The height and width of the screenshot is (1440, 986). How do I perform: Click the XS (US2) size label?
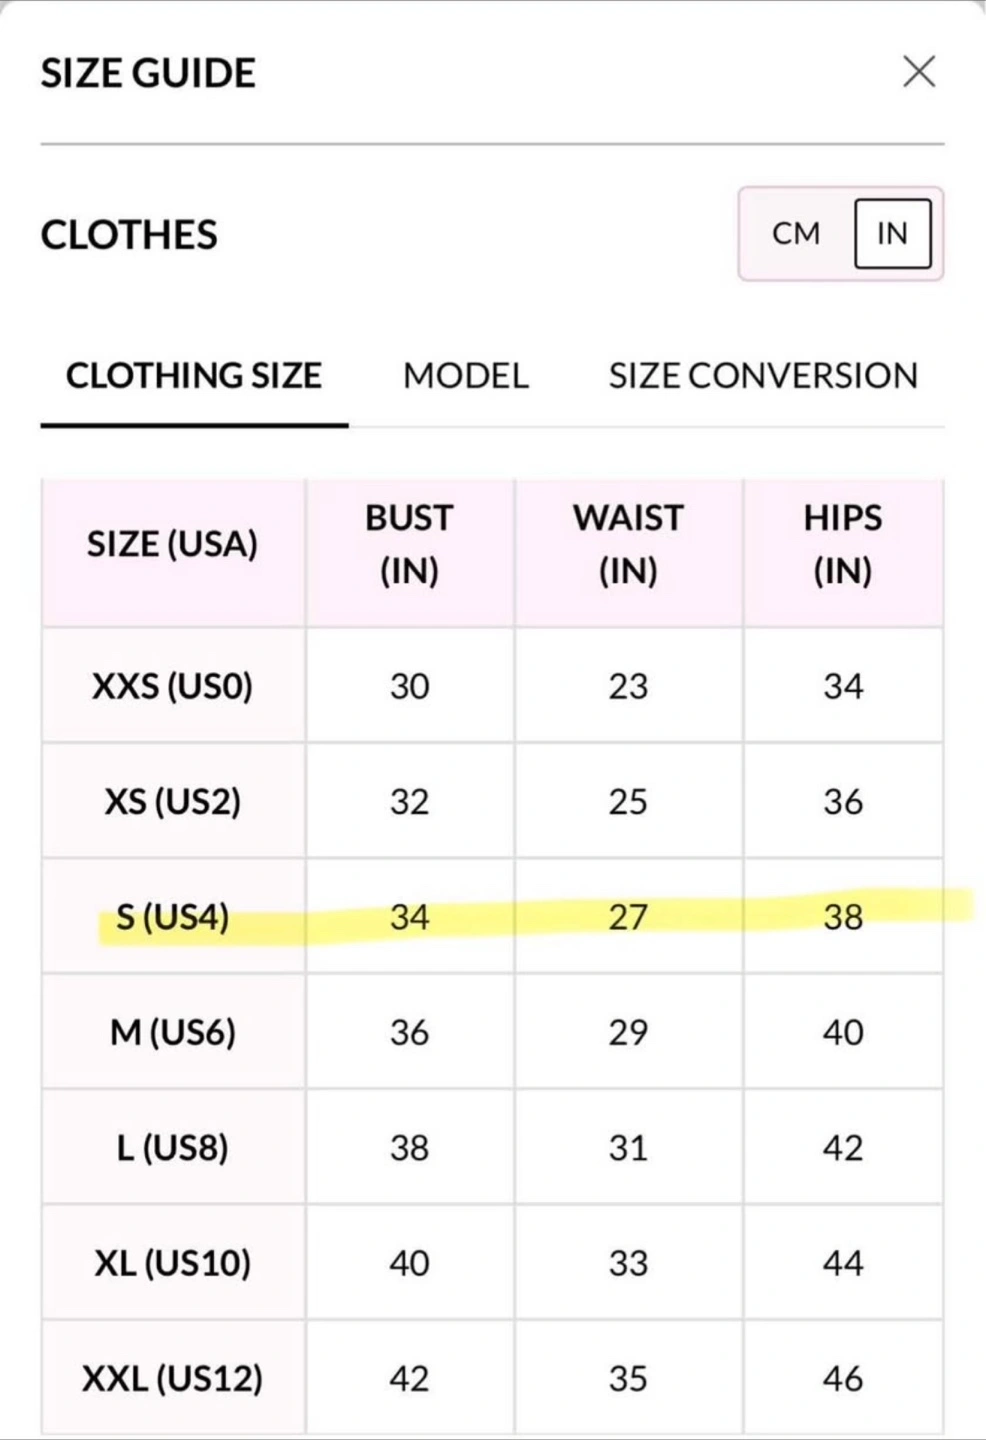(x=173, y=801)
